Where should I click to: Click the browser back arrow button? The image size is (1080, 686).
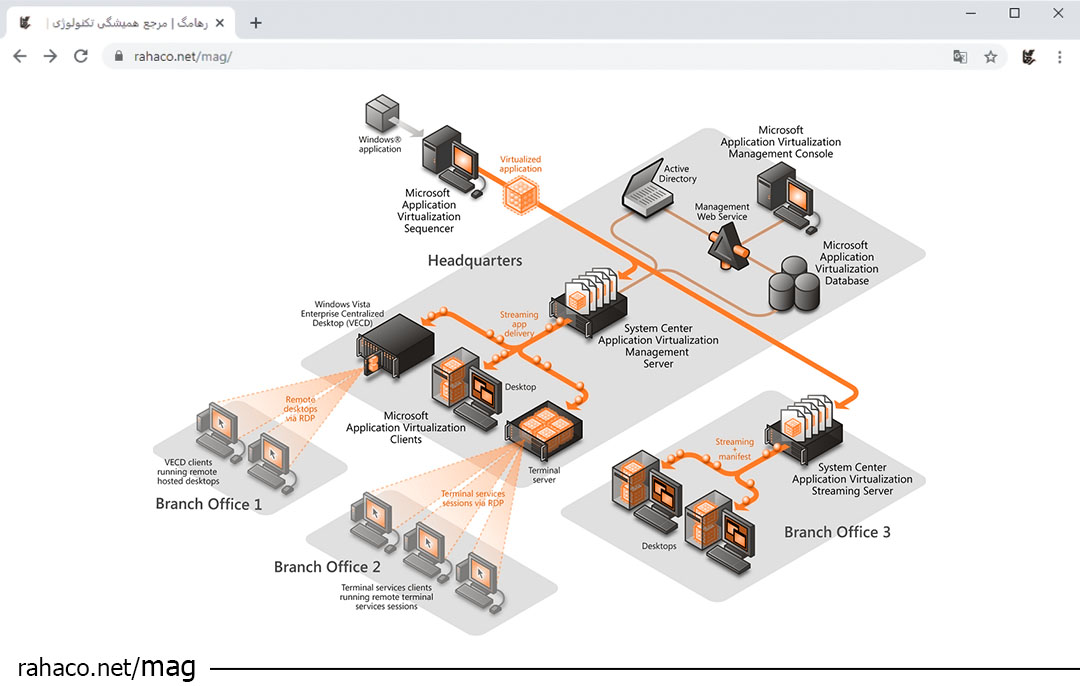20,57
